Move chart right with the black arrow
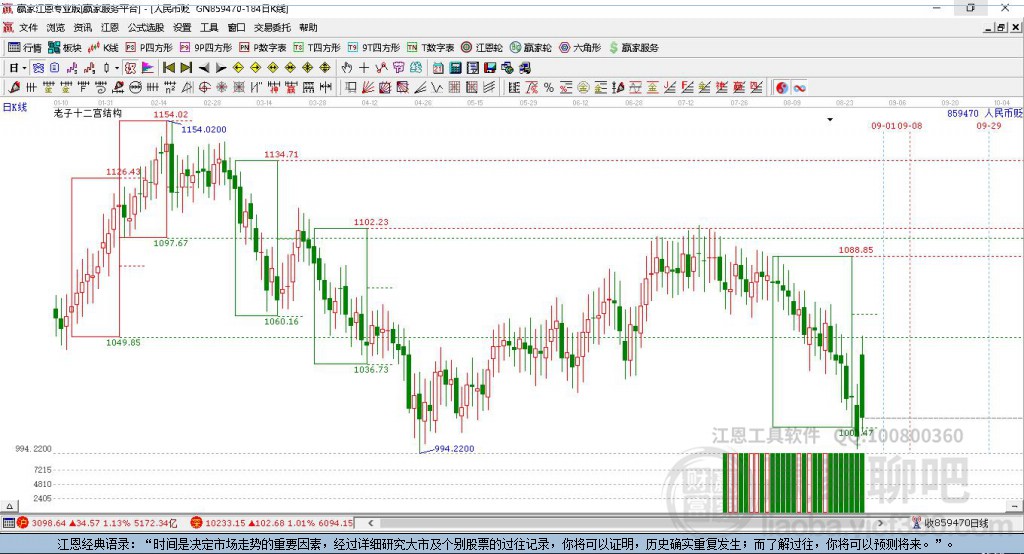The height and width of the screenshot is (554, 1024). pyautogui.click(x=221, y=68)
